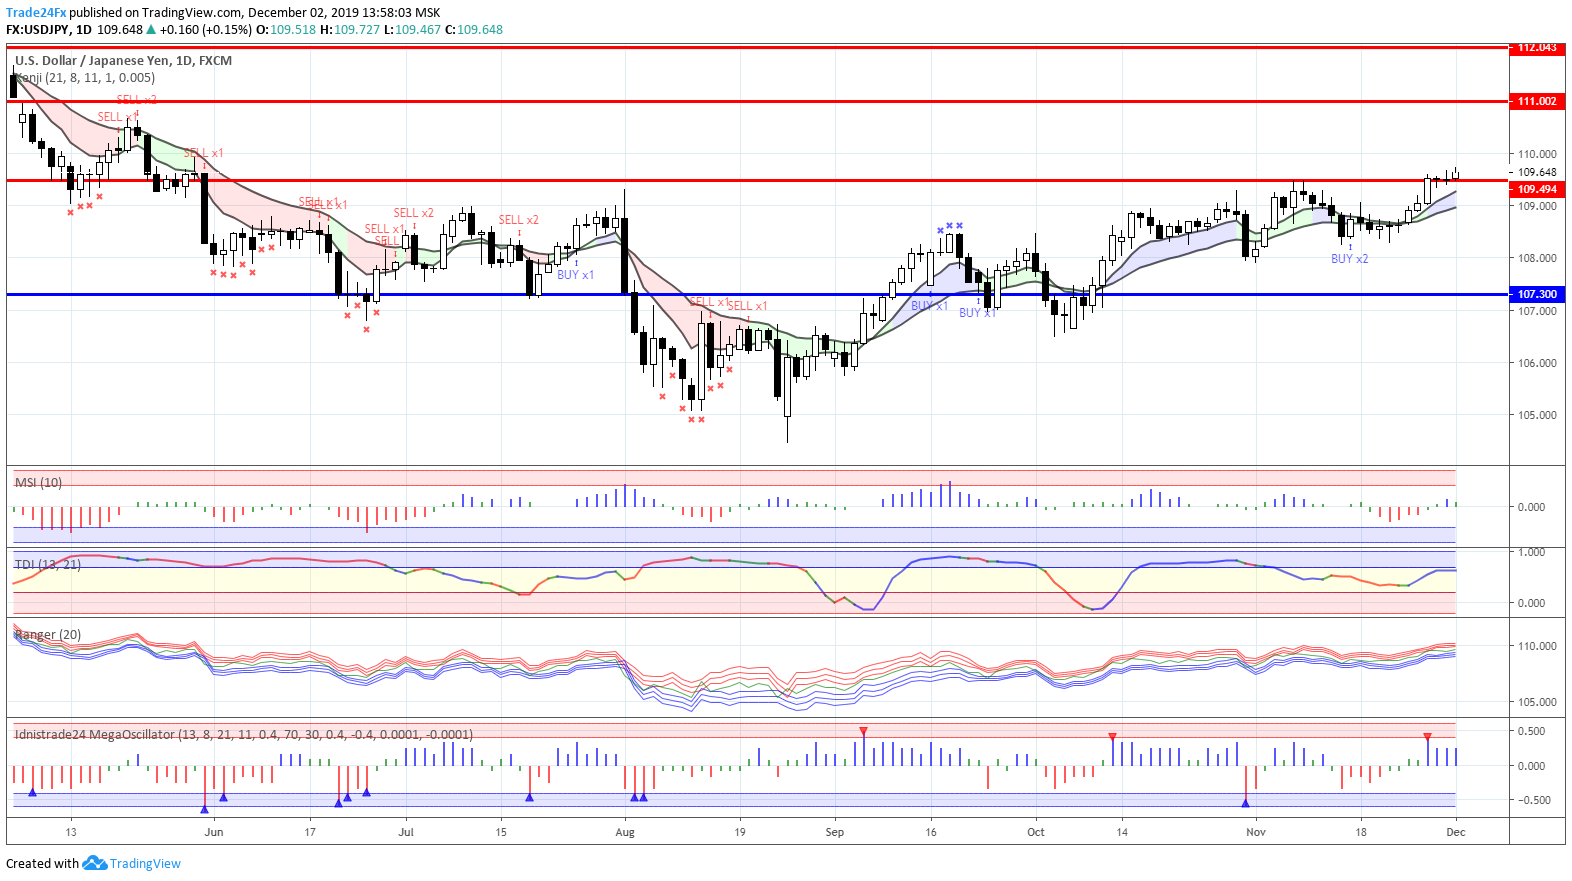This screenshot has height=881, width=1572.
Task: Click the TradingView cloud logo icon
Action: (x=94, y=863)
